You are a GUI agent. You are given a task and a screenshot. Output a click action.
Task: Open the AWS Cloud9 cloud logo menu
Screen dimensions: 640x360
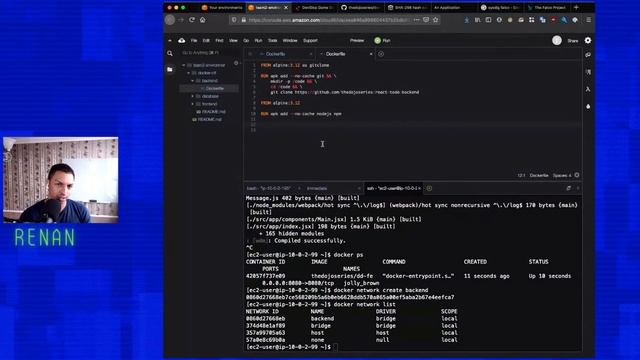pos(182,40)
